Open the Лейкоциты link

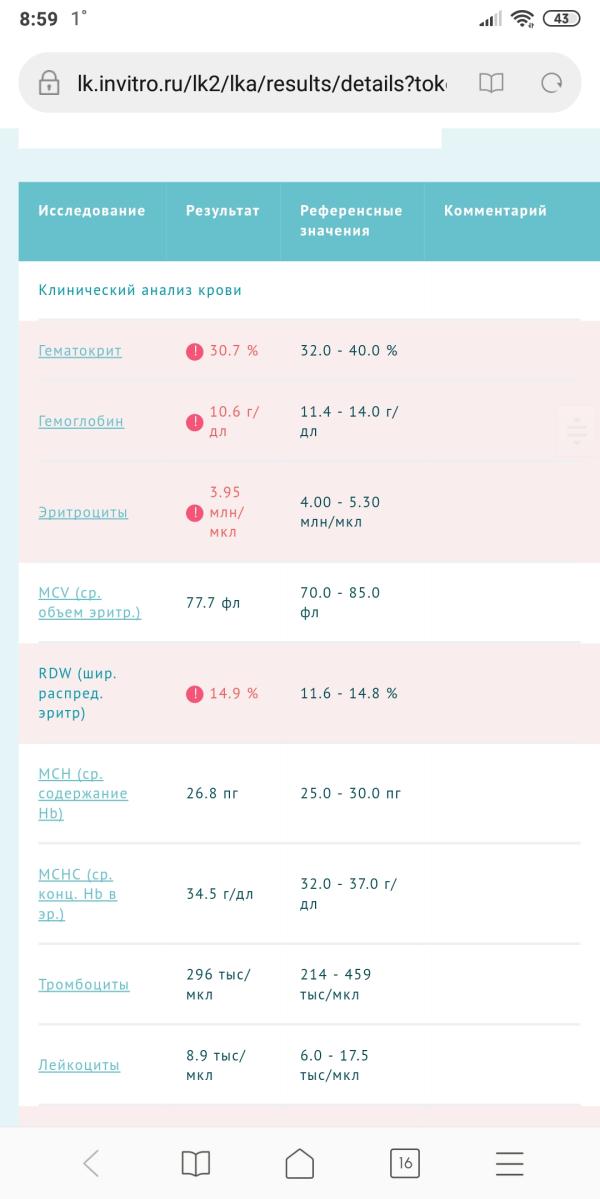[x=79, y=1065]
